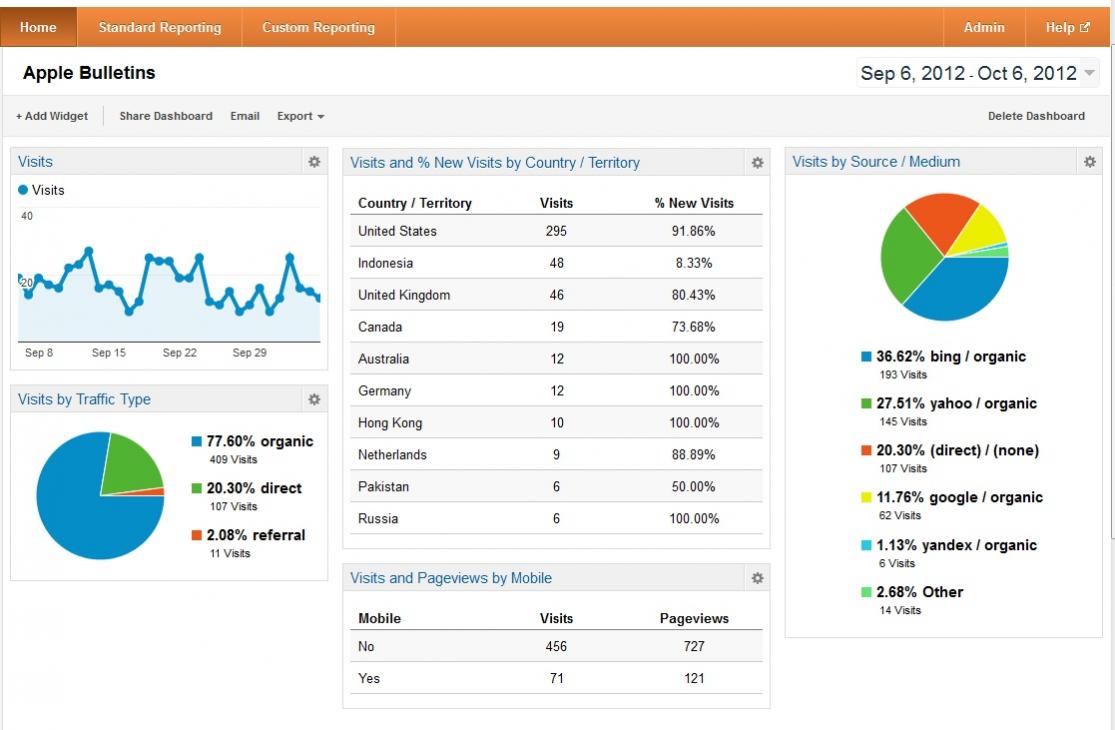Switch to Custom Reporting tab
The height and width of the screenshot is (730, 1115).
318,27
